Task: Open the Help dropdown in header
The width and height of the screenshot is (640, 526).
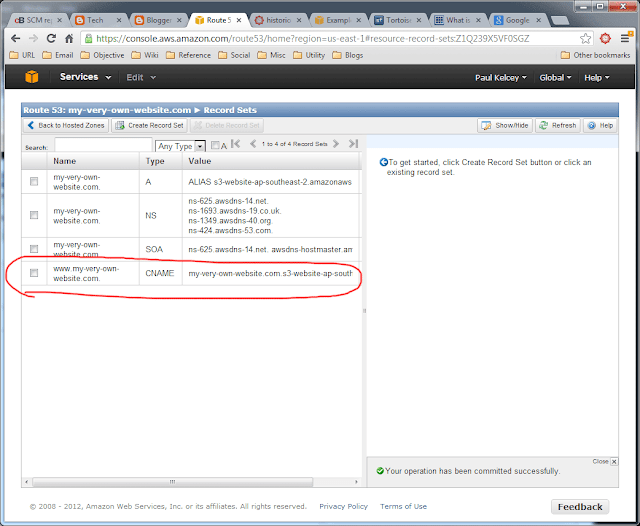Action: (597, 78)
